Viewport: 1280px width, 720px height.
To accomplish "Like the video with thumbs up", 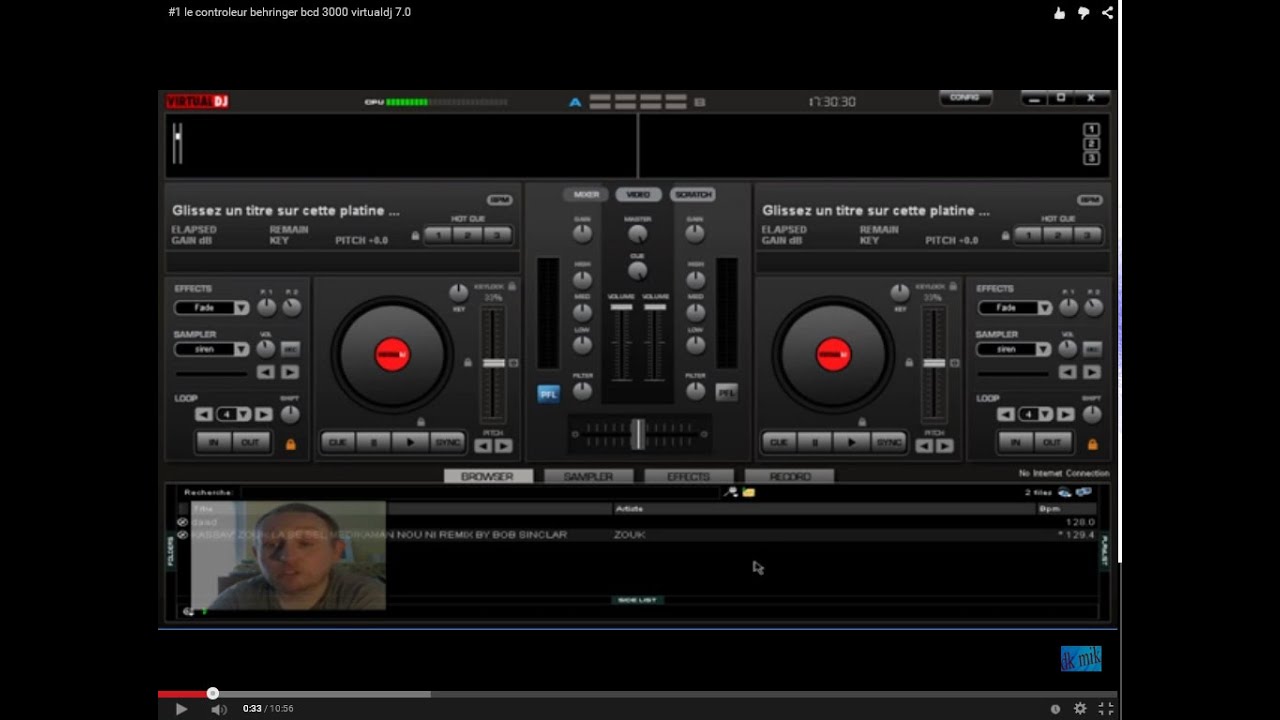I will pos(1059,13).
